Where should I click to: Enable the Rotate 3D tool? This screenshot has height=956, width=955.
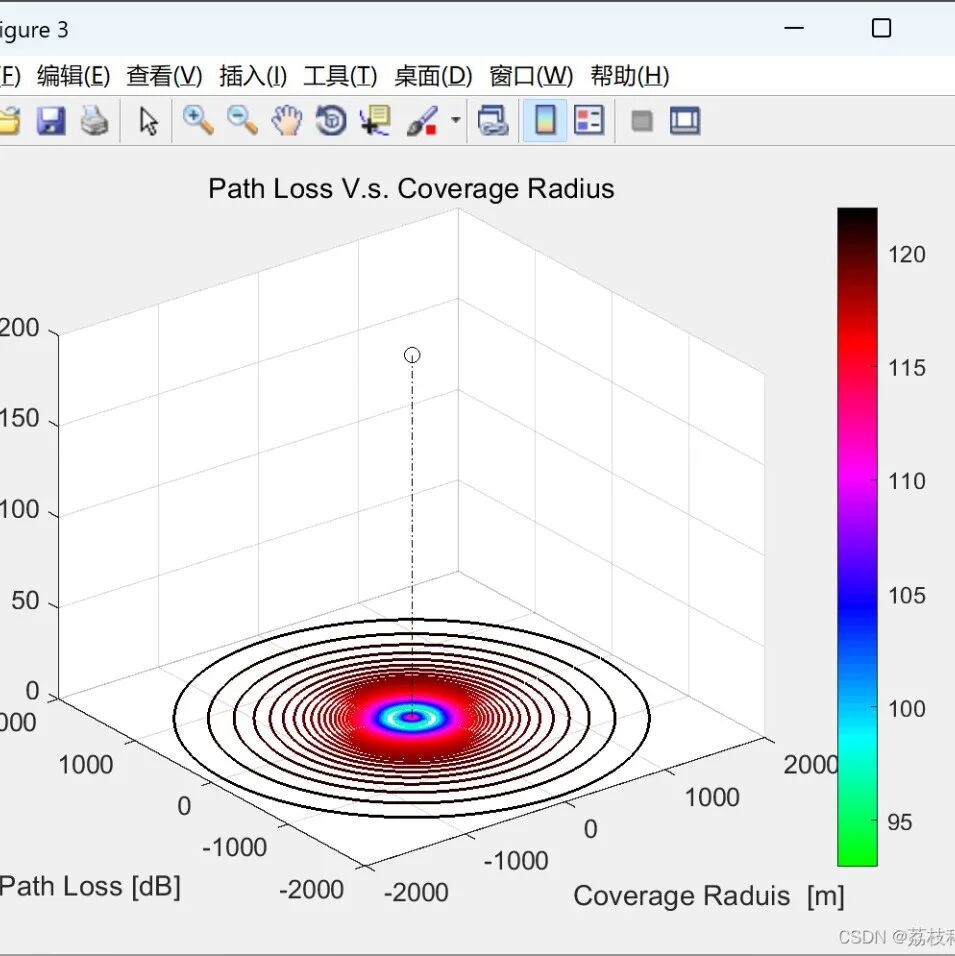331,120
